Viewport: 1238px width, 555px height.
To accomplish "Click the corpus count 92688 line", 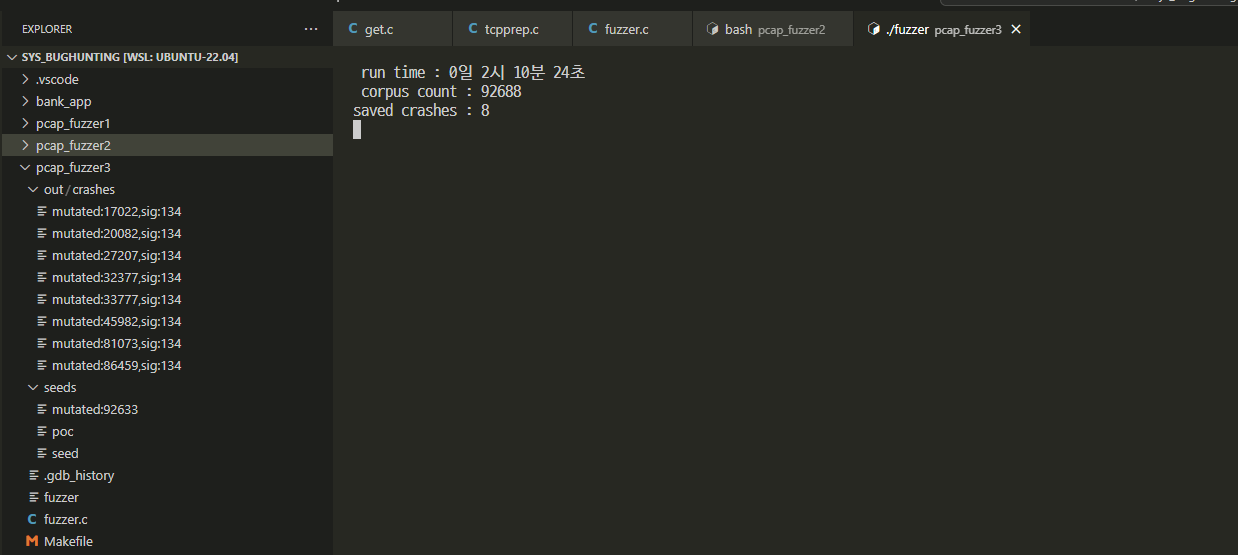I will pyautogui.click(x=441, y=91).
